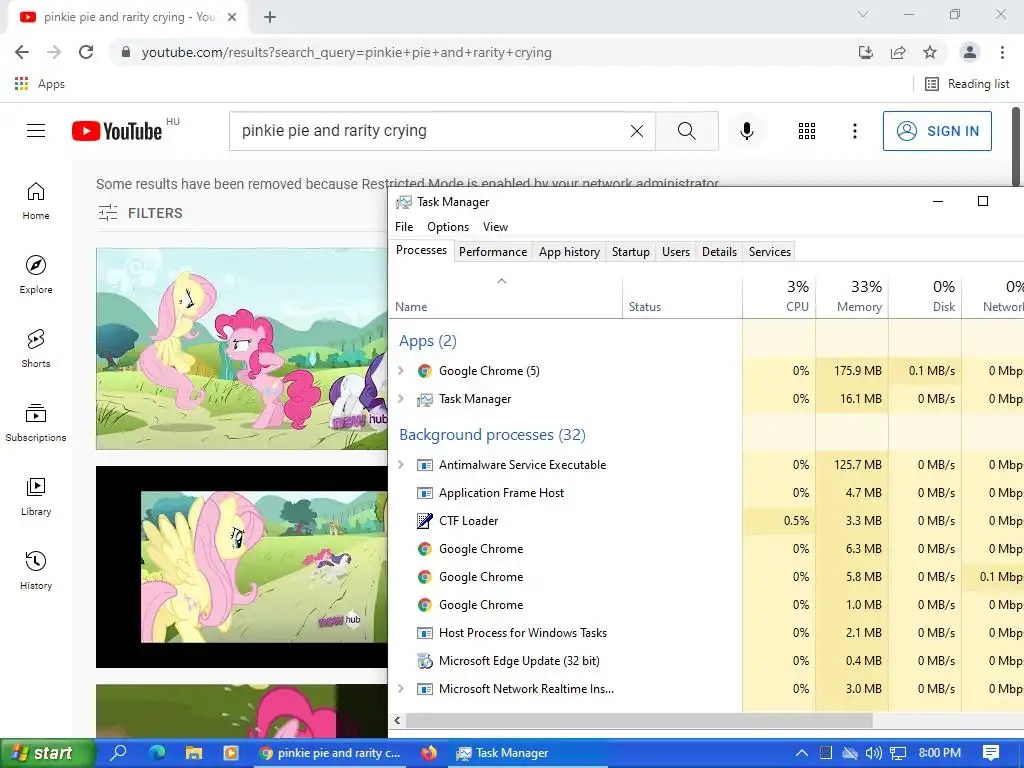This screenshot has width=1024, height=768.
Task: Open Explore in YouTube sidebar
Action: [x=36, y=274]
